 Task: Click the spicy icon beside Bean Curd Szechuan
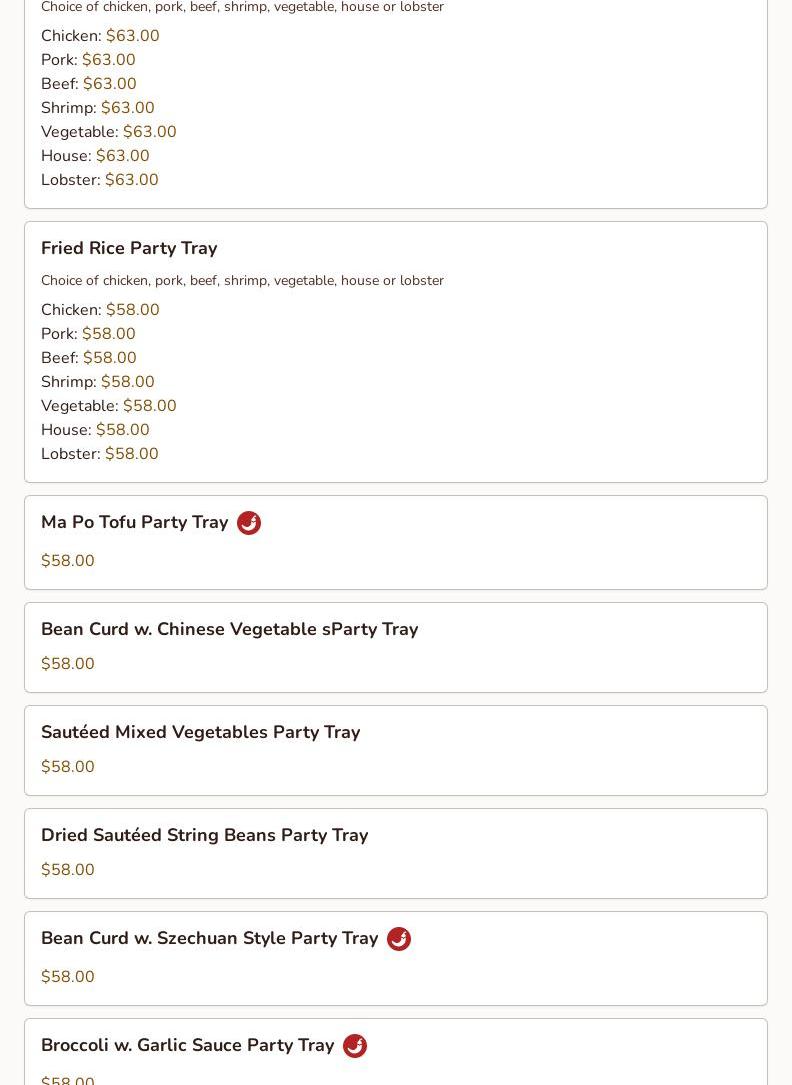point(398,939)
